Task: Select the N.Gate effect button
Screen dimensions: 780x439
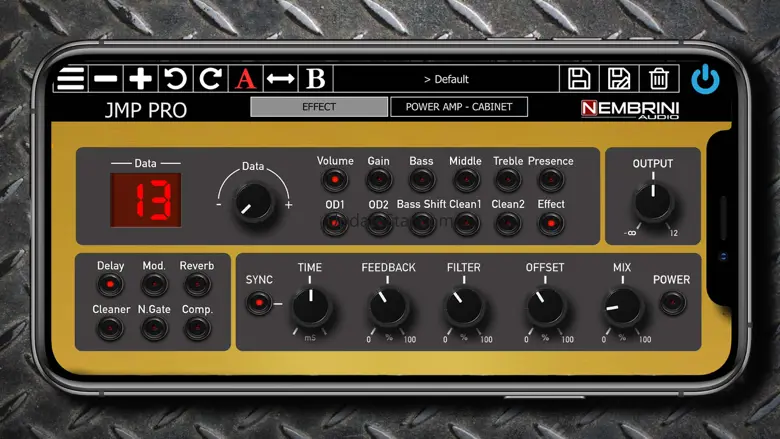Action: [x=154, y=329]
